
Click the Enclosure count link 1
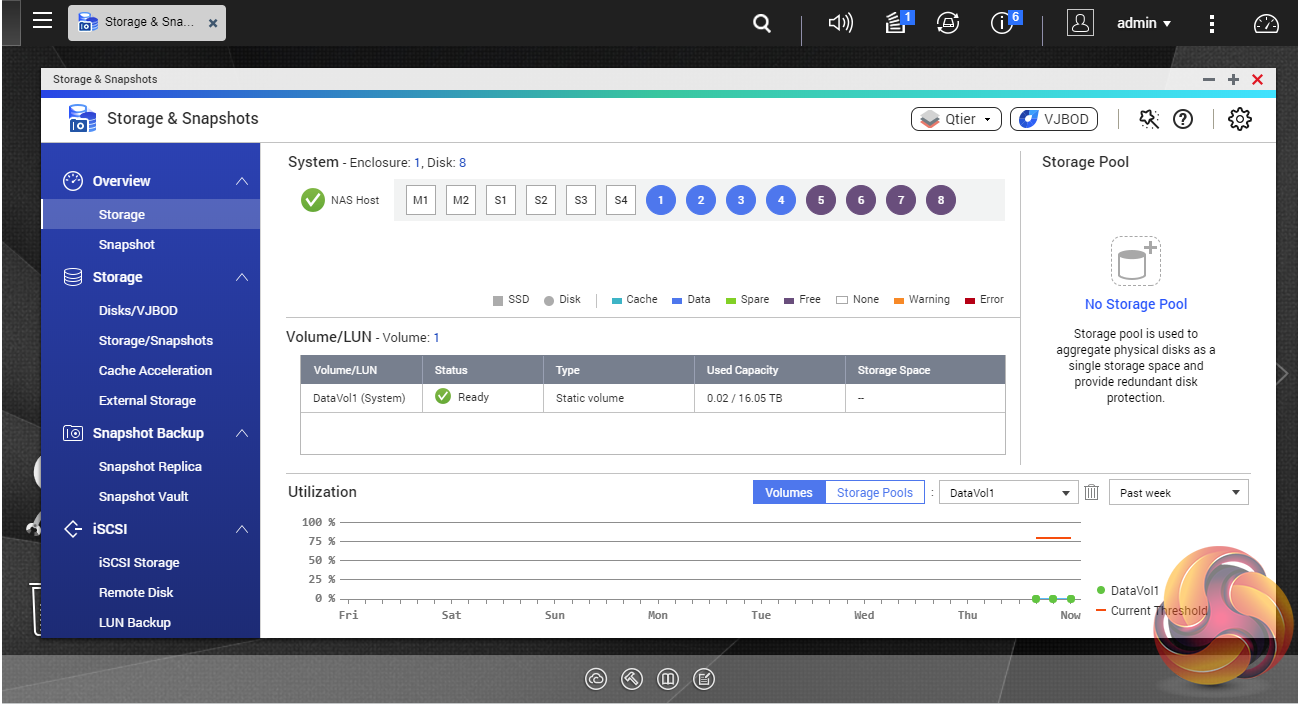pyautogui.click(x=417, y=162)
